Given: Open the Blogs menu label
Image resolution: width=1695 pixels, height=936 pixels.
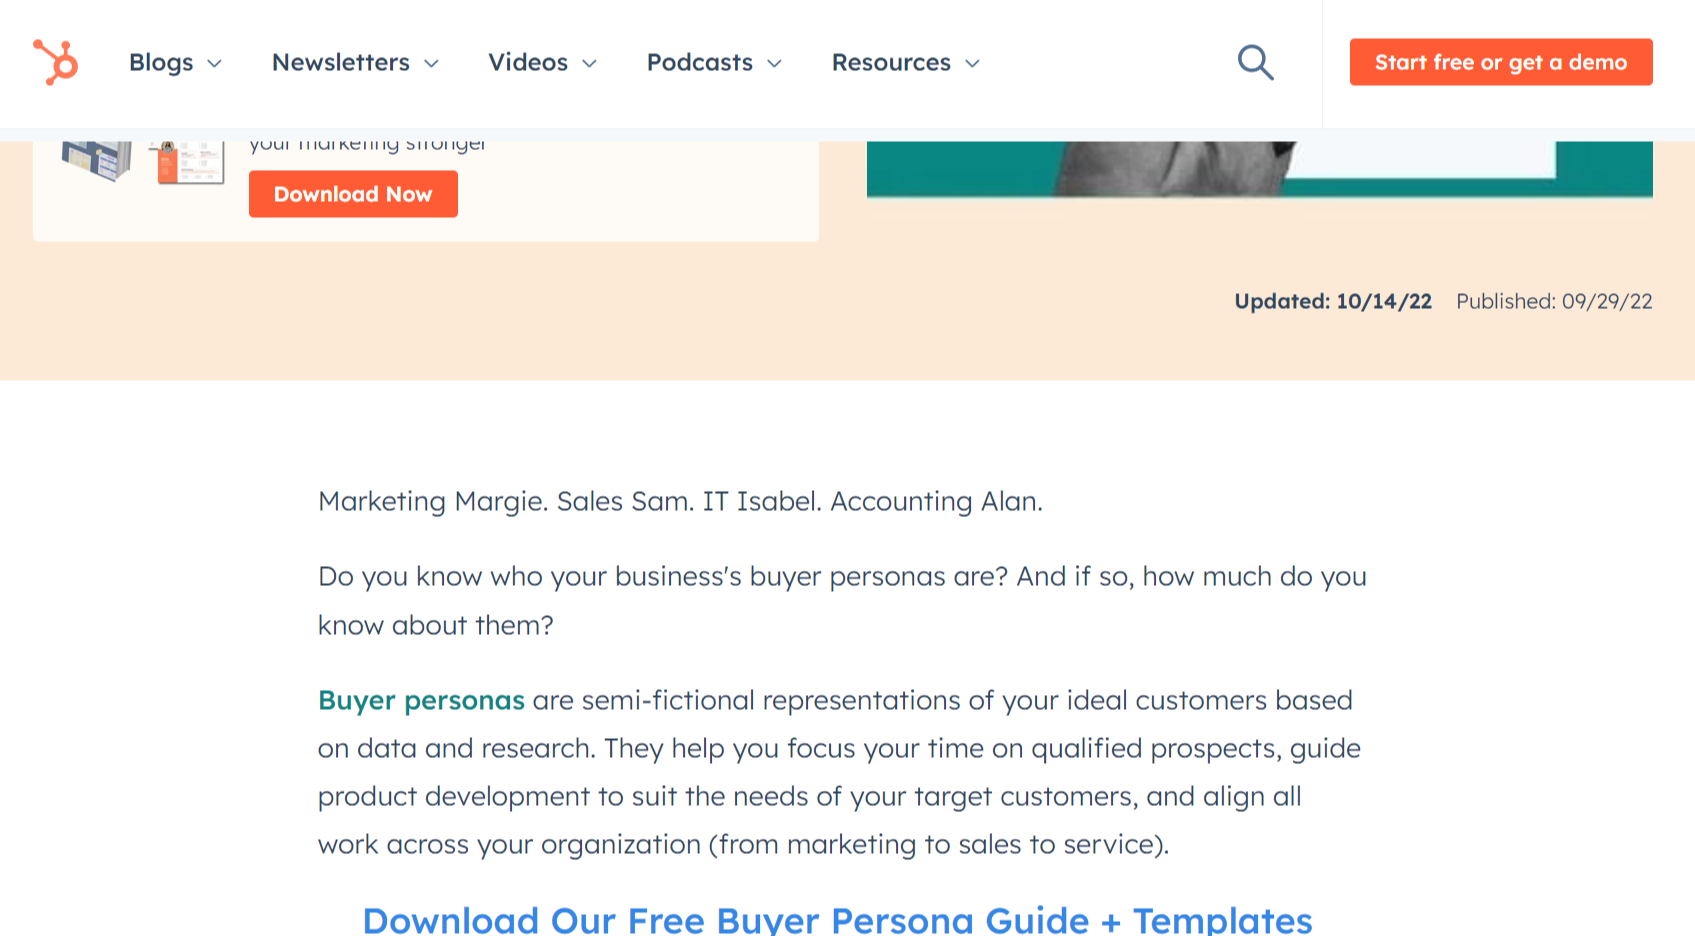Looking at the screenshot, I should 161,63.
